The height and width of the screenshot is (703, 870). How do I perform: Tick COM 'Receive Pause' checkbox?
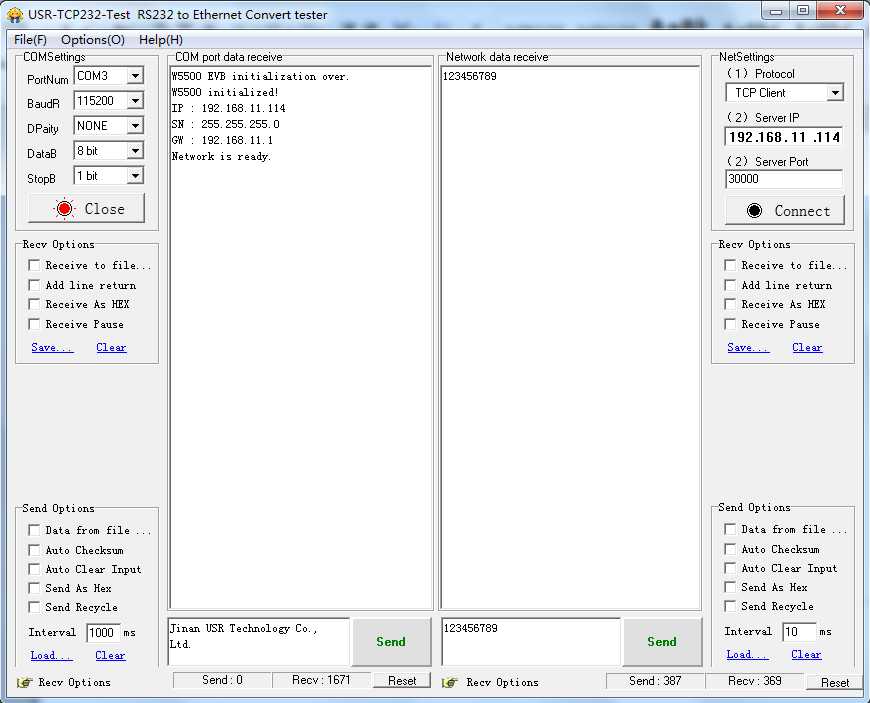point(34,324)
